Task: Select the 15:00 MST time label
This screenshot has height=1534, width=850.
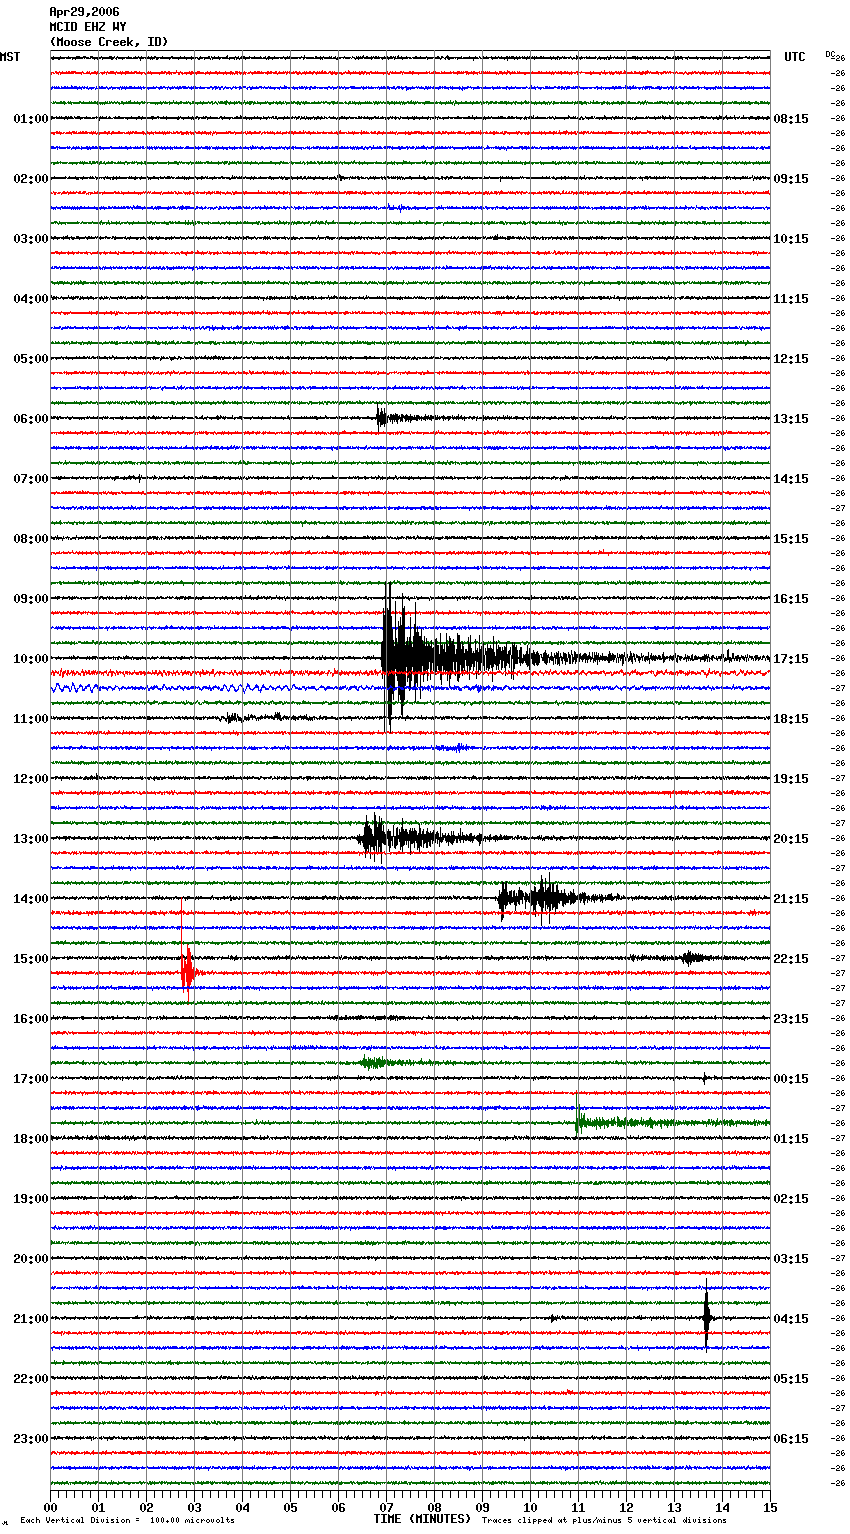Action: (31, 959)
